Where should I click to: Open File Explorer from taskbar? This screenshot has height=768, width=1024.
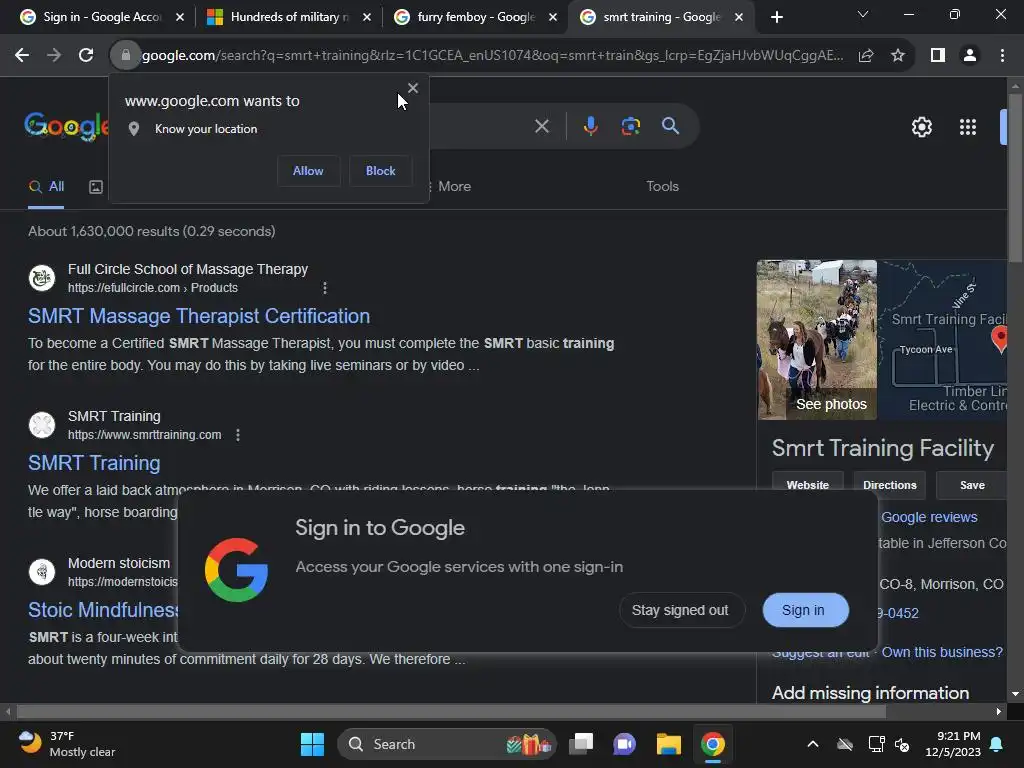(x=669, y=744)
